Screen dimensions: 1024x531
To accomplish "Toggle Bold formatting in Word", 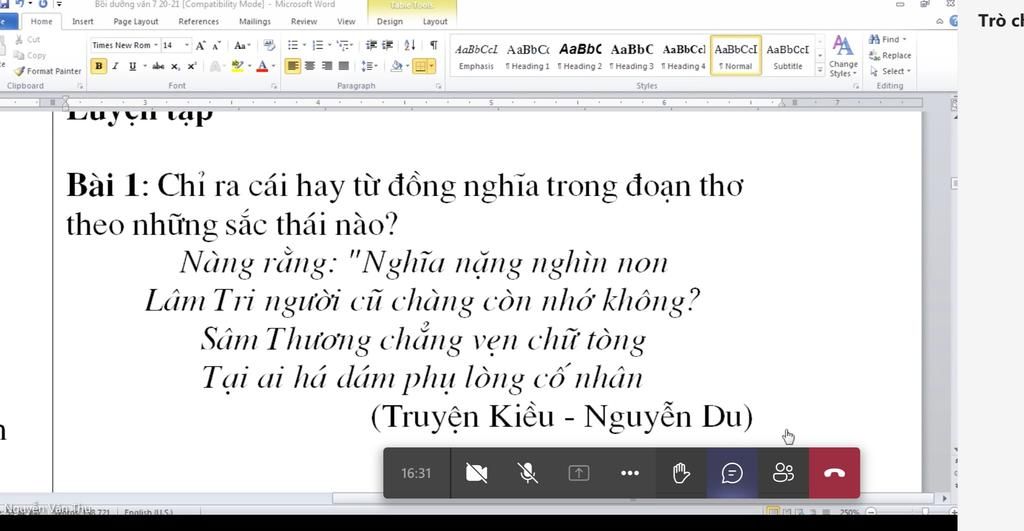I will tap(99, 66).
